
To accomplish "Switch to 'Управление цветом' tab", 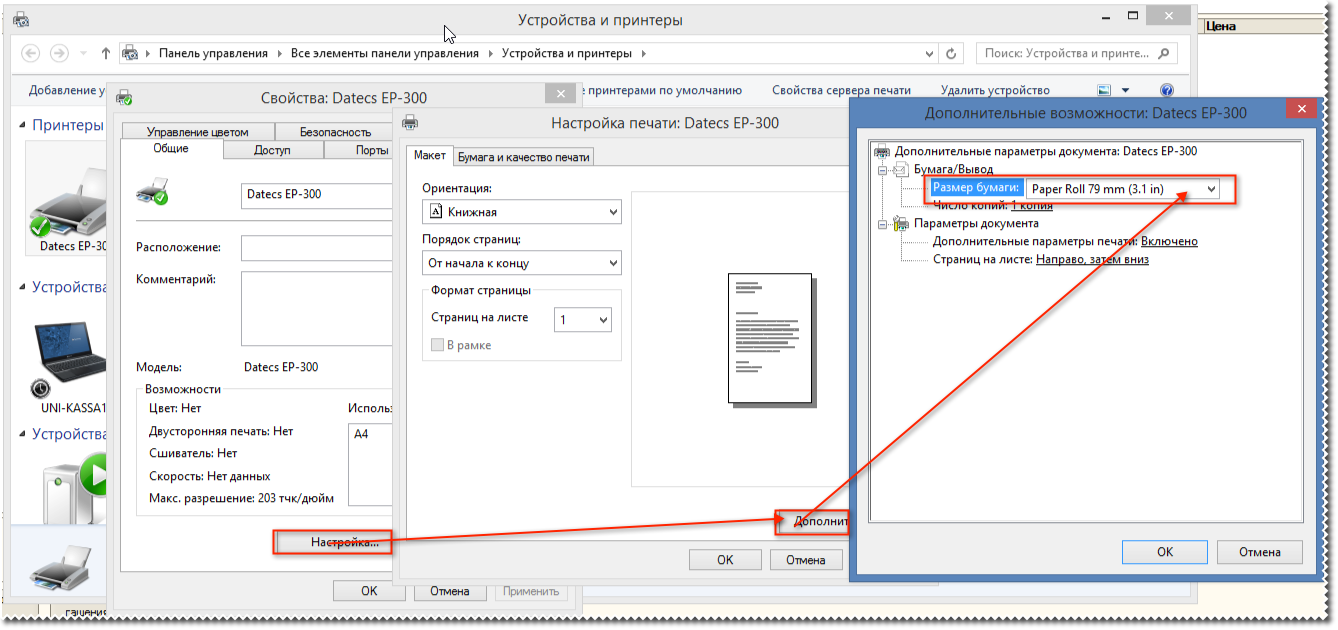I will tap(197, 132).
